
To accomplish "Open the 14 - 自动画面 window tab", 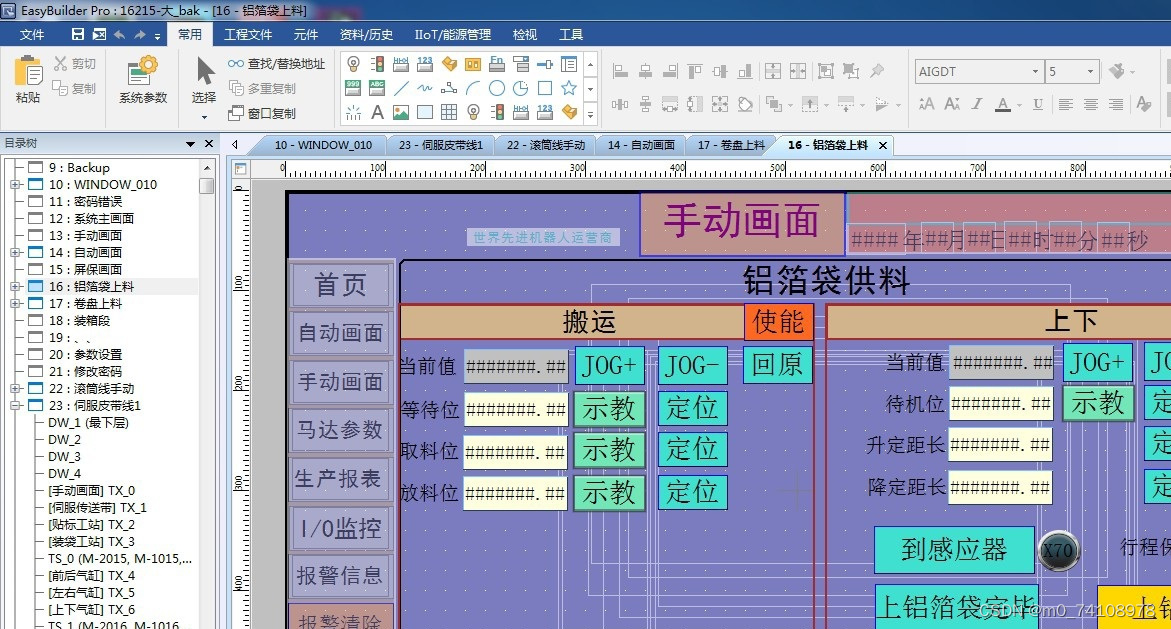I will pyautogui.click(x=641, y=145).
